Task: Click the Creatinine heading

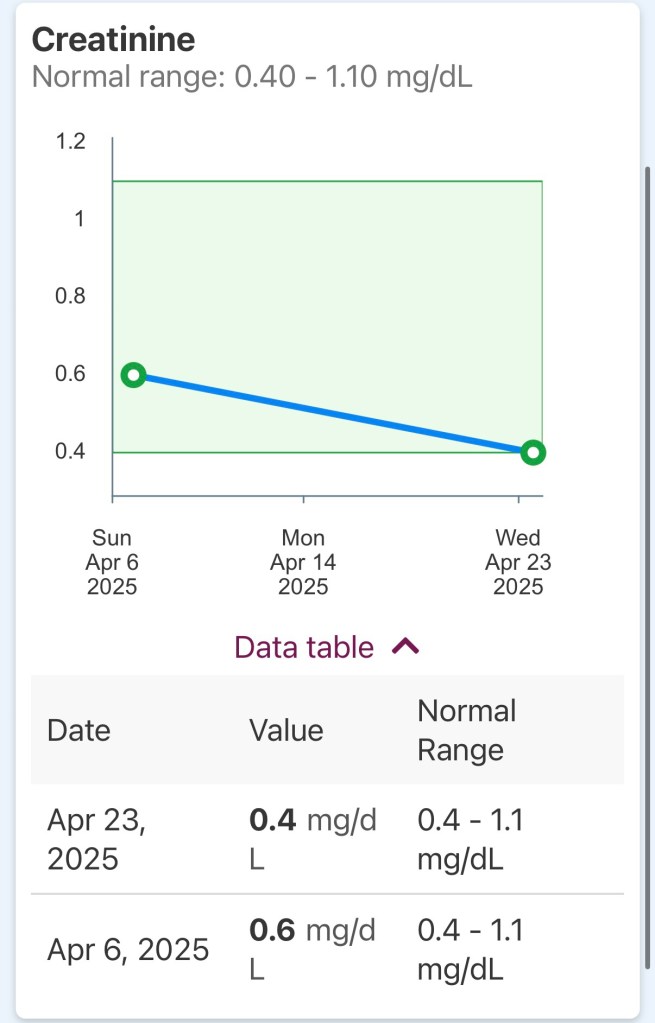Action: tap(113, 39)
